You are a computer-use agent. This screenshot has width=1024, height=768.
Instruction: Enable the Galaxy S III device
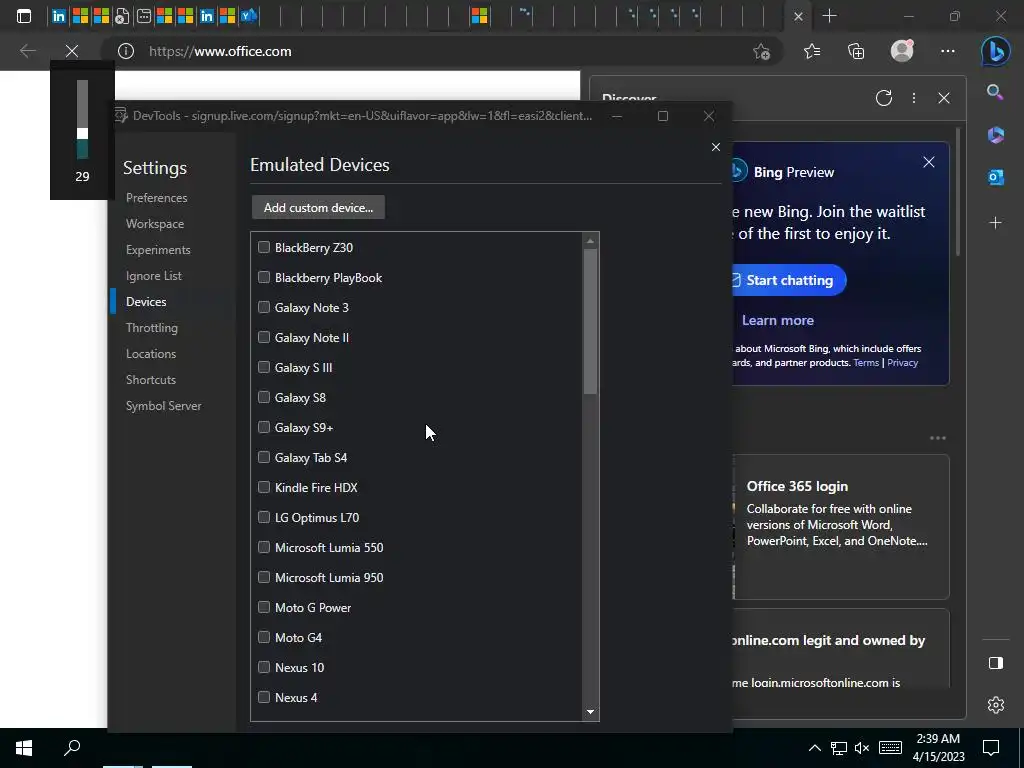tap(264, 367)
